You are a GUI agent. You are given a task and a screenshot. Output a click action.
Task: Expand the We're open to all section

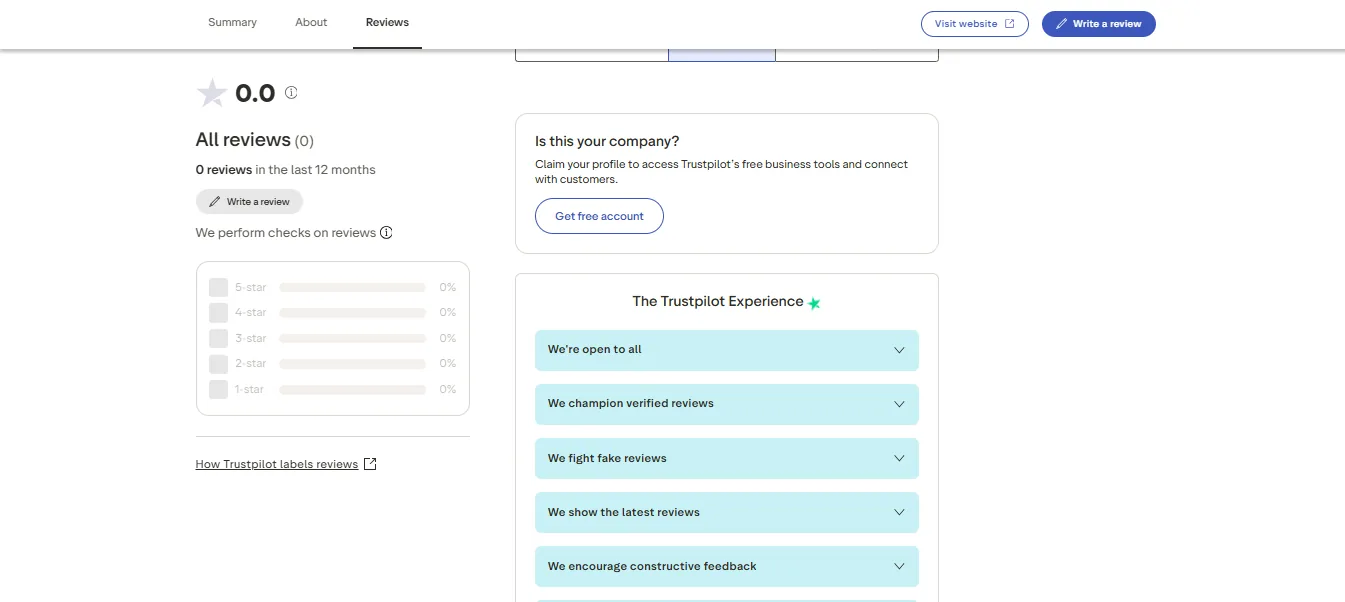727,350
